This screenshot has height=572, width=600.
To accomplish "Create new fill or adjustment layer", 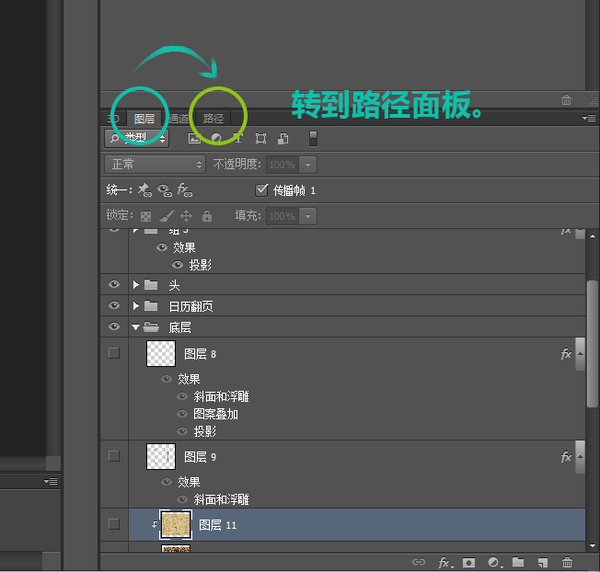I will [x=495, y=562].
